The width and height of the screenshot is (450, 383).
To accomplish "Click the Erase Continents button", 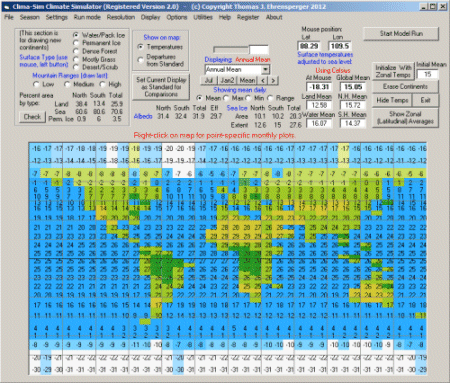I will pos(405,87).
